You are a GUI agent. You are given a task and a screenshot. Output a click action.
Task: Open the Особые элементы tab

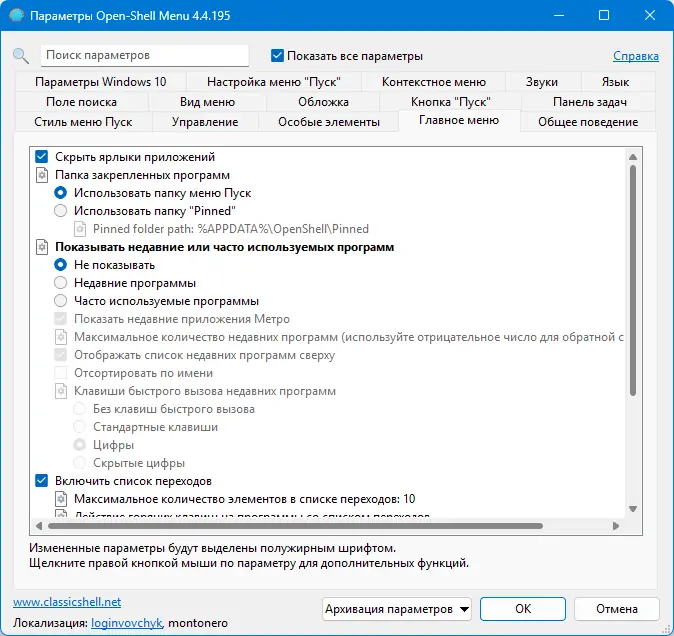[329, 122]
